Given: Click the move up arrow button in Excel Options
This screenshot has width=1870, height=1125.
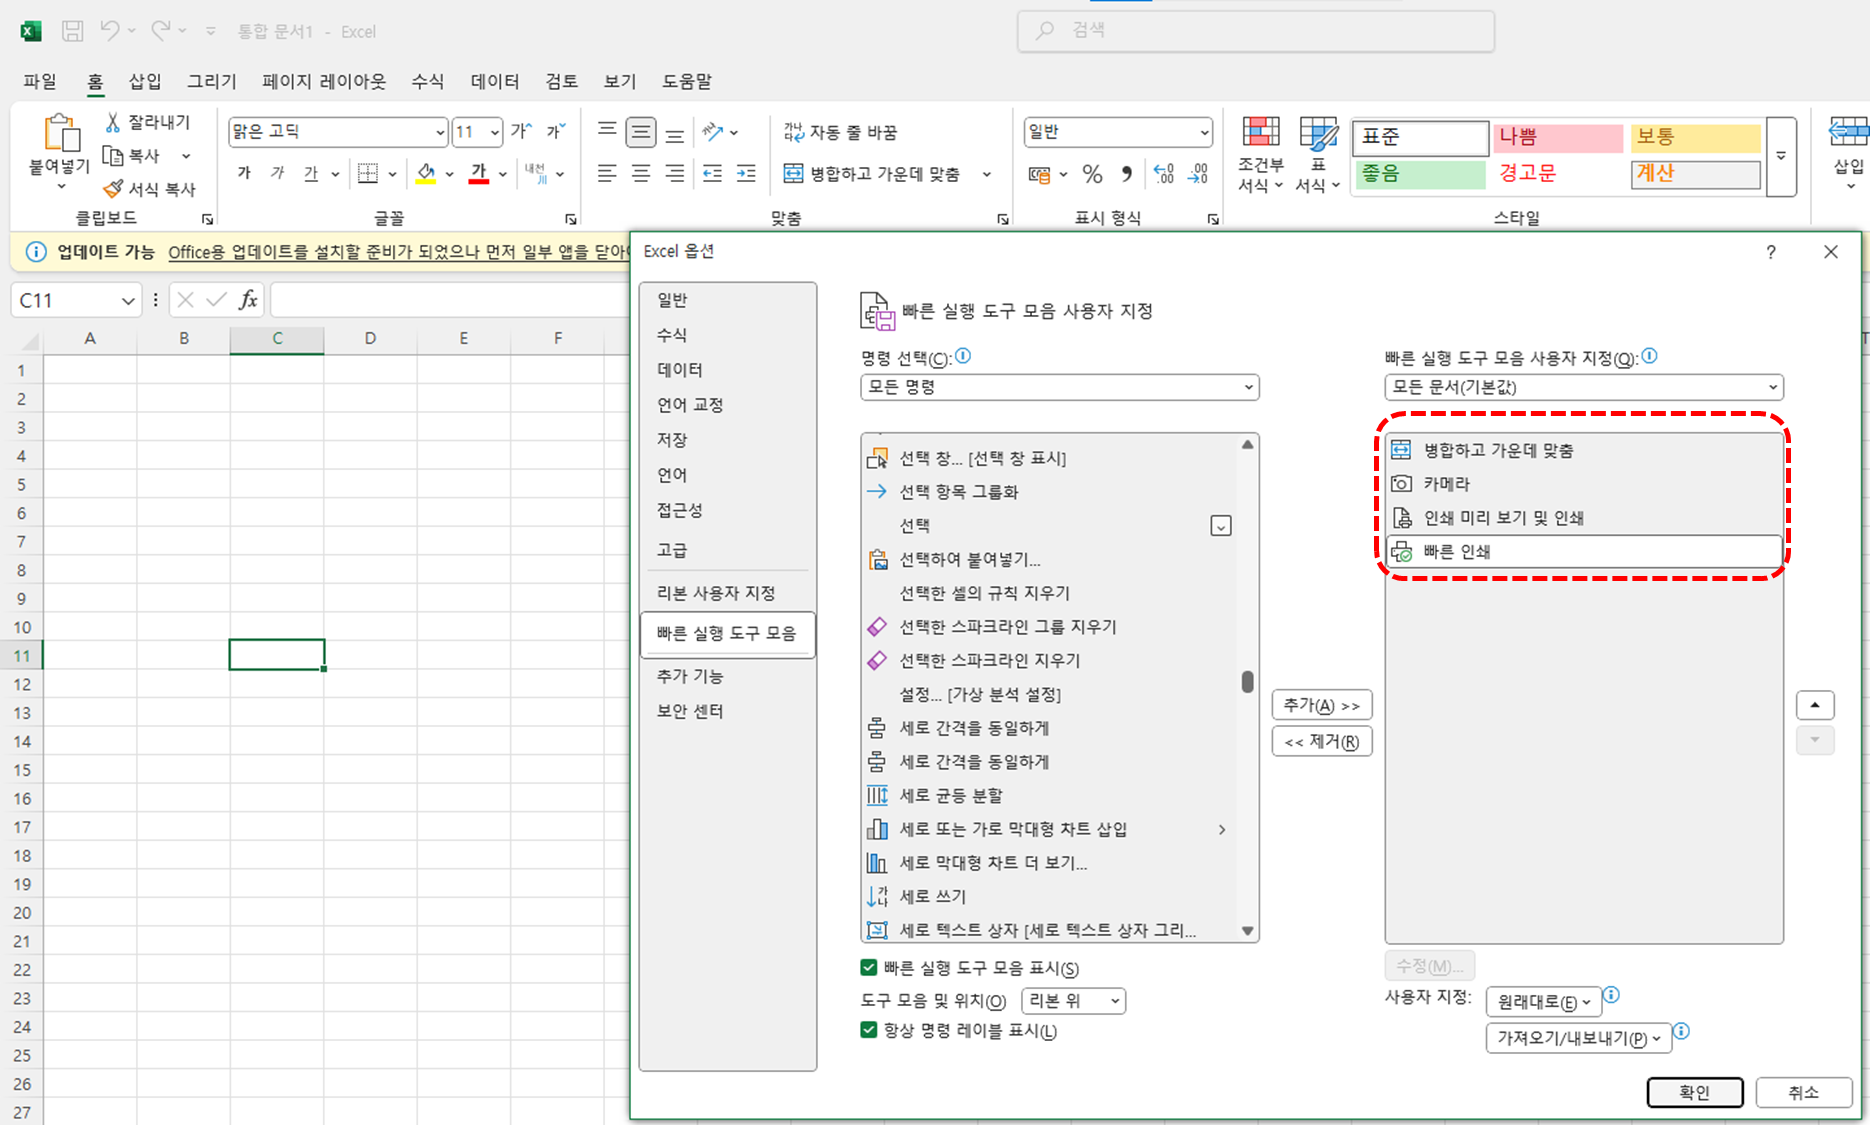Looking at the screenshot, I should coord(1815,705).
